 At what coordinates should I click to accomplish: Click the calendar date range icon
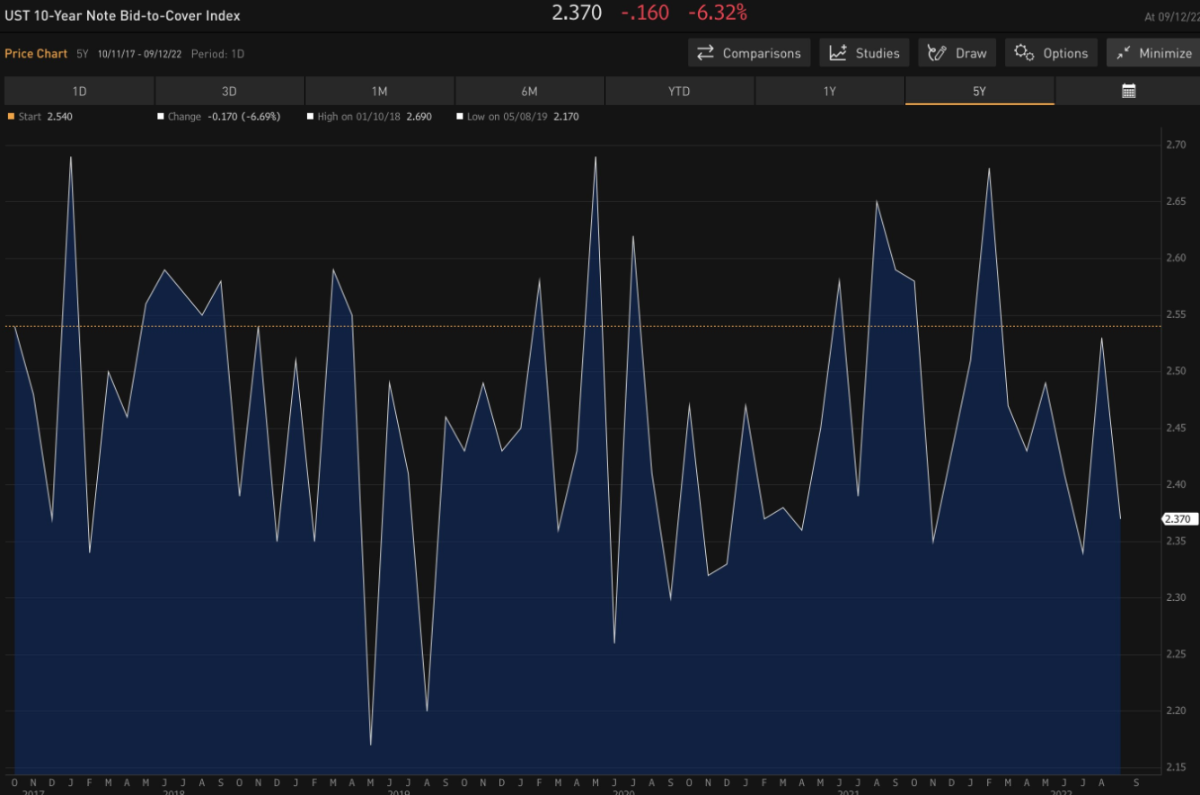pos(1128,91)
